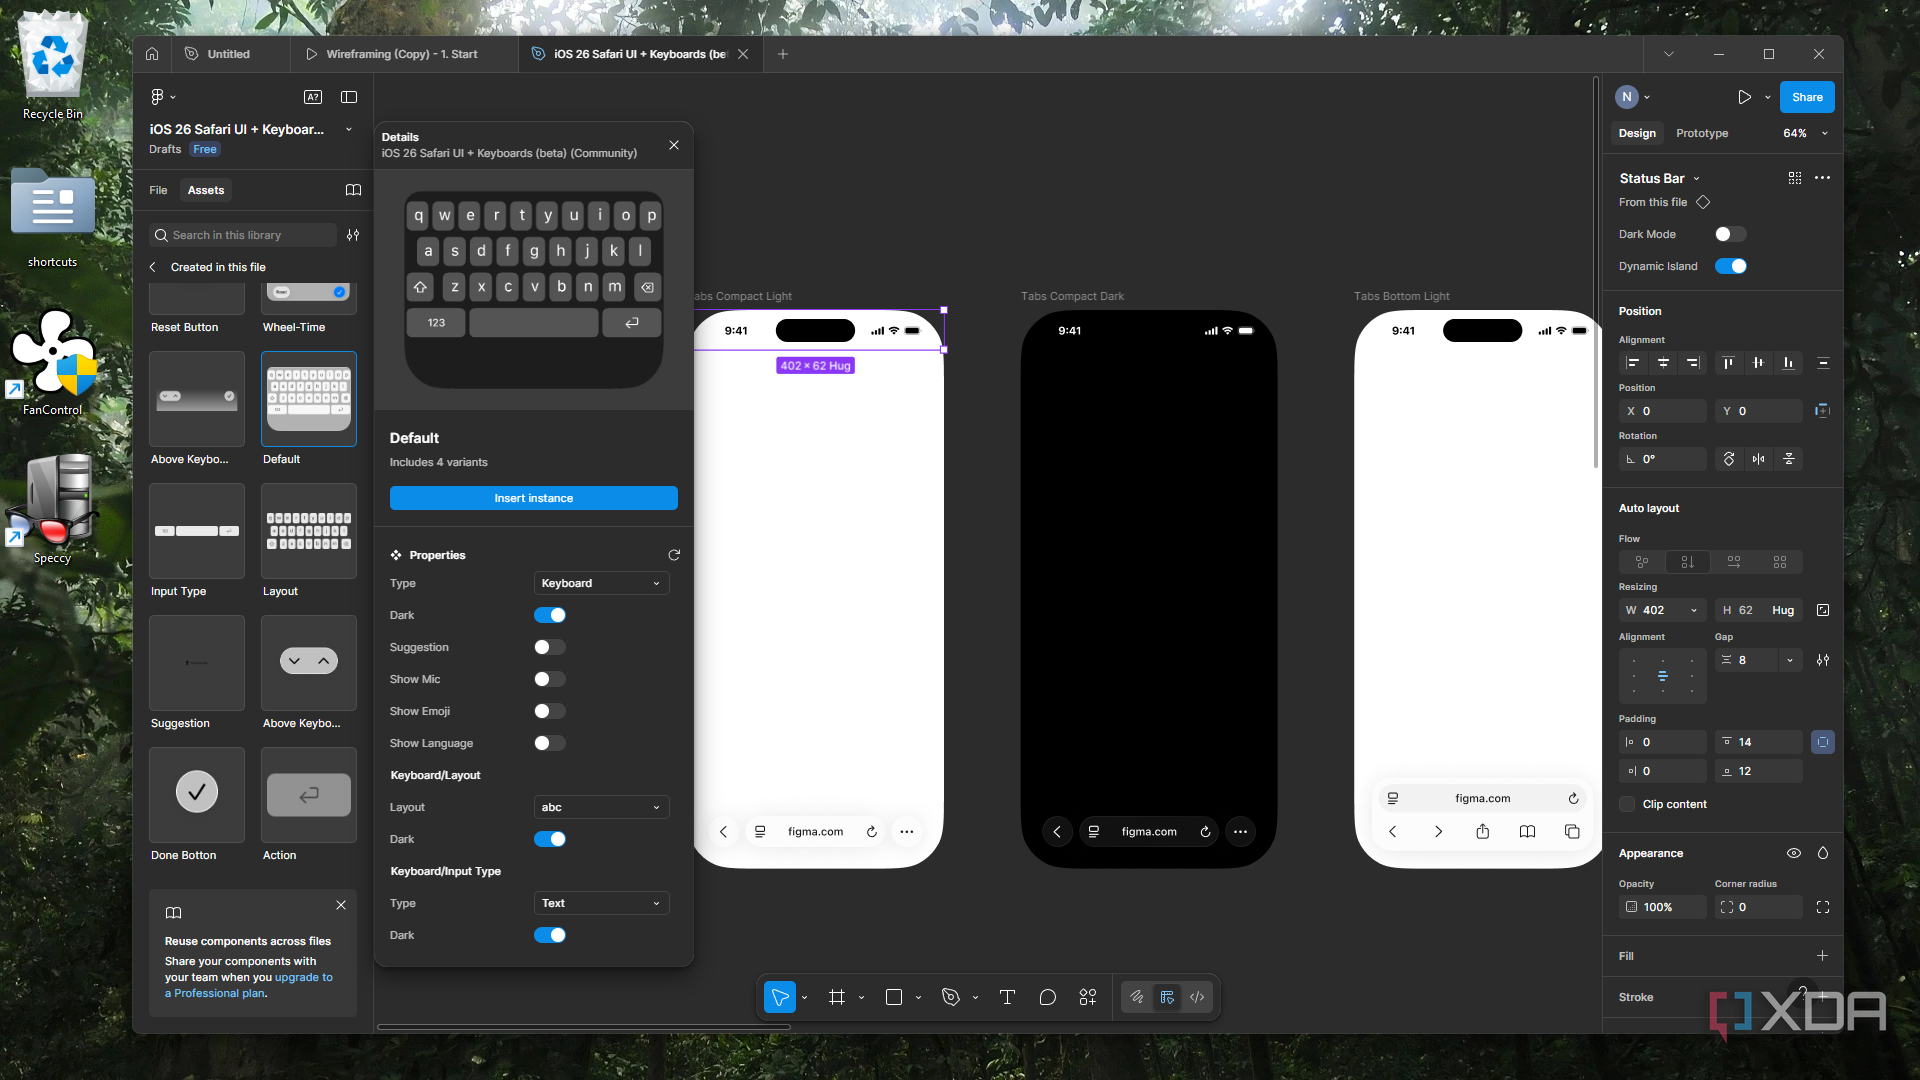Screen dimensions: 1920x1080
Task: Open the Wireframing (Copy) tab
Action: 404,54
